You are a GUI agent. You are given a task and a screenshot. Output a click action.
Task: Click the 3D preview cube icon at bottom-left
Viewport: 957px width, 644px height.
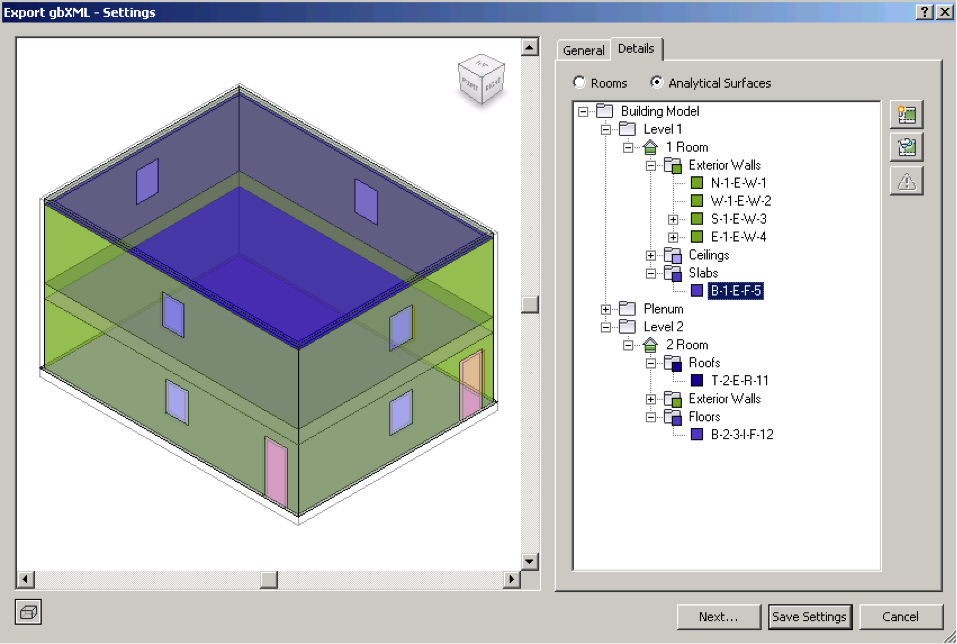(28, 611)
